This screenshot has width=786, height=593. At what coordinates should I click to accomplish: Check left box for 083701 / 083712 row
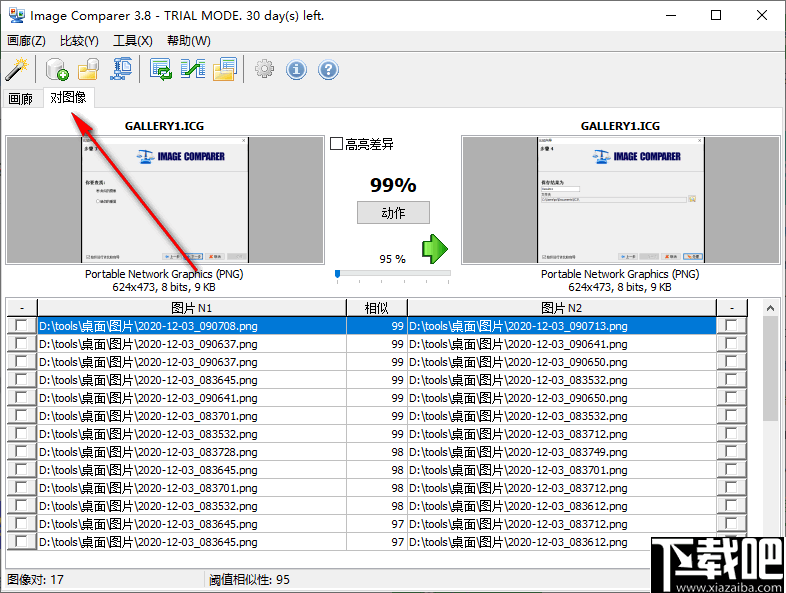click(x=22, y=488)
